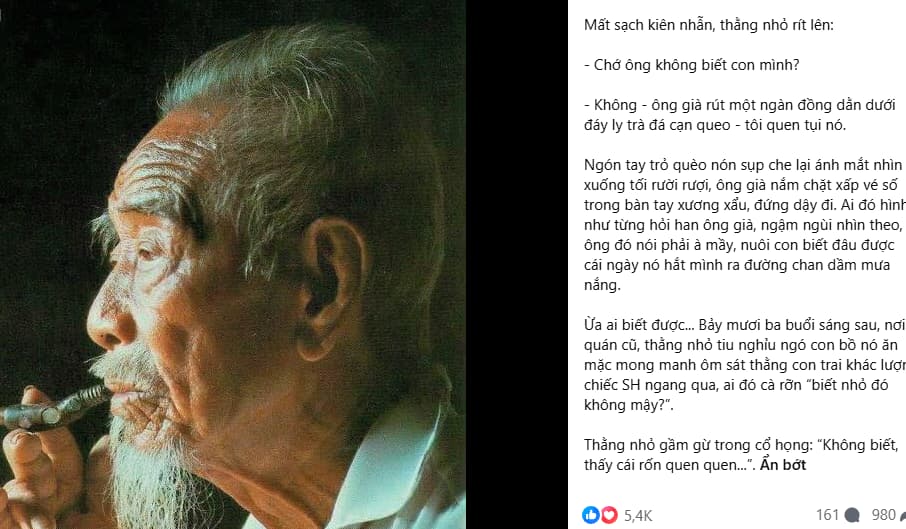Image resolution: width=906 pixels, height=529 pixels.
Task: Open the 980 shares count
Action: (x=883, y=515)
